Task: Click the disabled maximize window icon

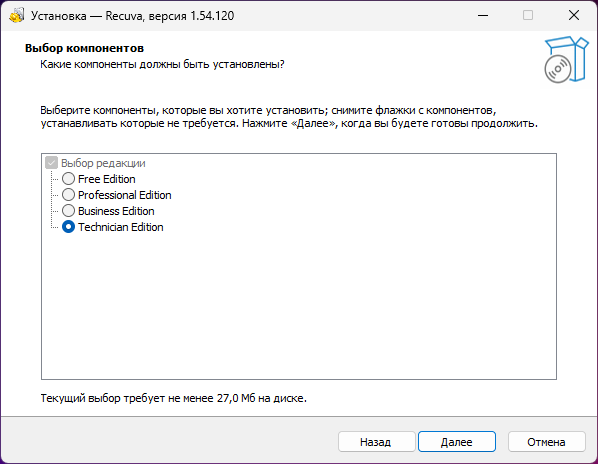Action: click(x=528, y=15)
